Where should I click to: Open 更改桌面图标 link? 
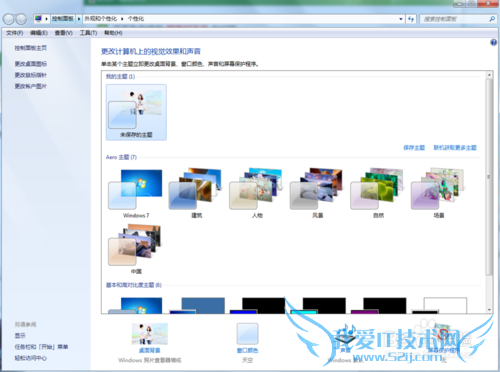tap(31, 64)
